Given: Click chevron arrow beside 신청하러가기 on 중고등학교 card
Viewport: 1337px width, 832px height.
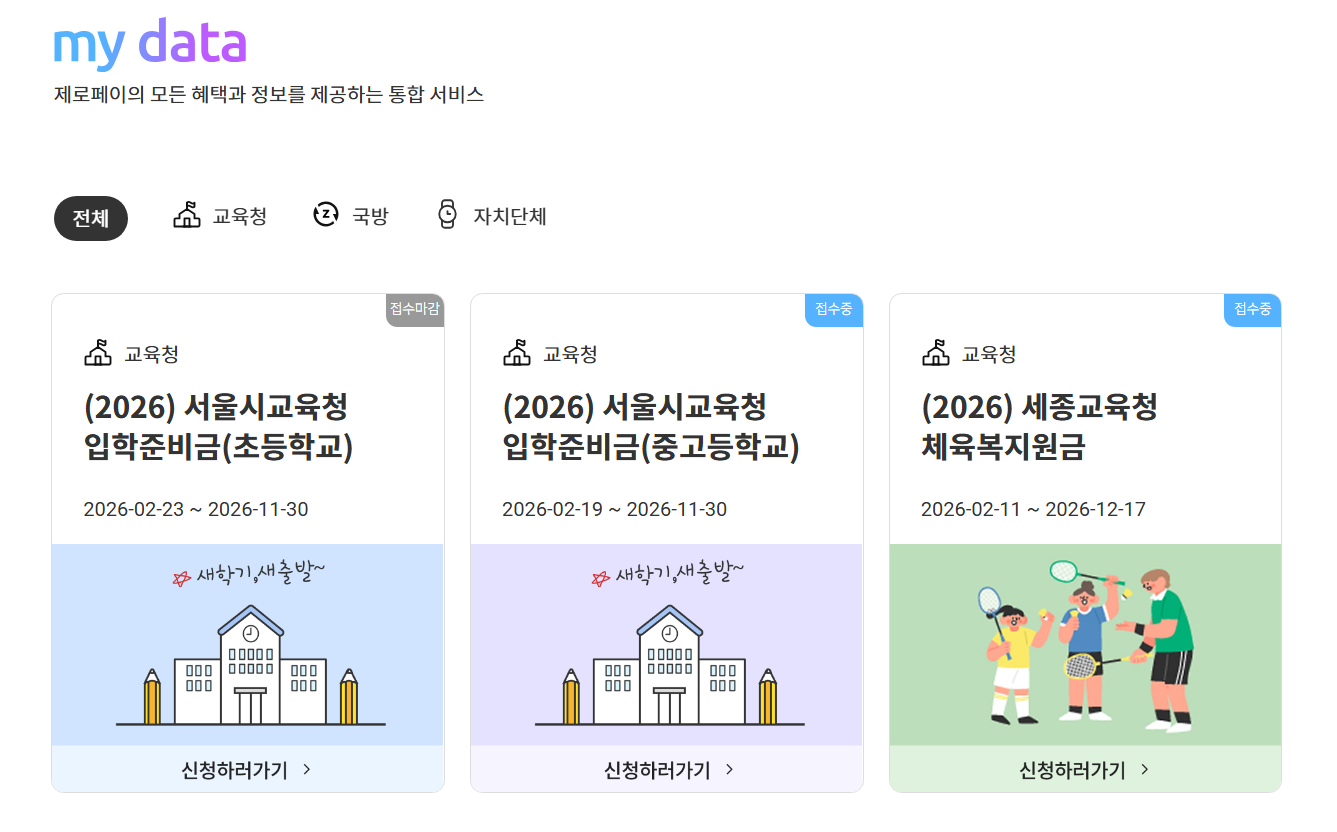Looking at the screenshot, I should click(x=729, y=769).
